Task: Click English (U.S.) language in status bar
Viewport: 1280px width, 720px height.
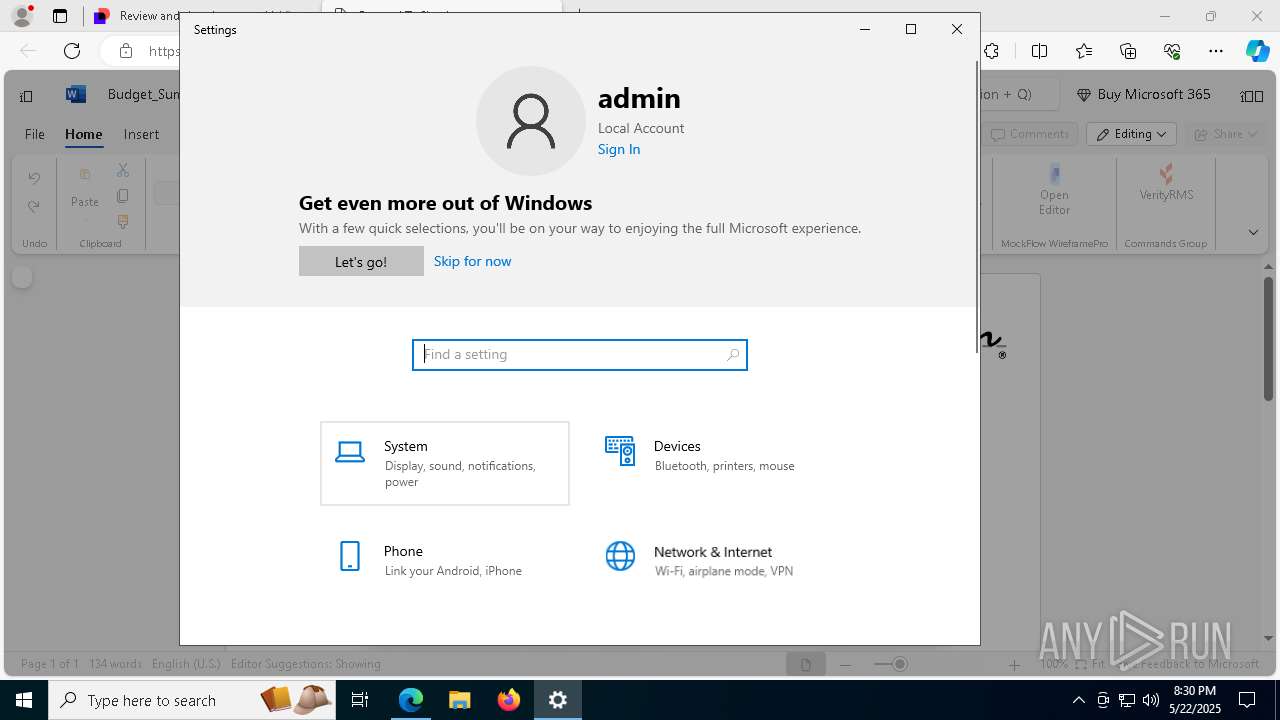Action: click(187, 664)
